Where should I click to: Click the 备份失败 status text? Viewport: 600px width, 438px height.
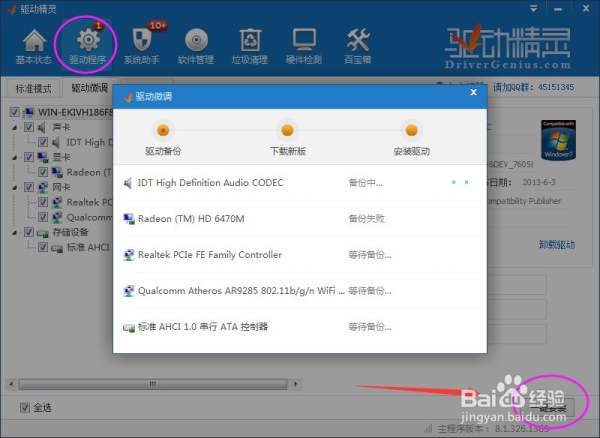[x=366, y=219]
